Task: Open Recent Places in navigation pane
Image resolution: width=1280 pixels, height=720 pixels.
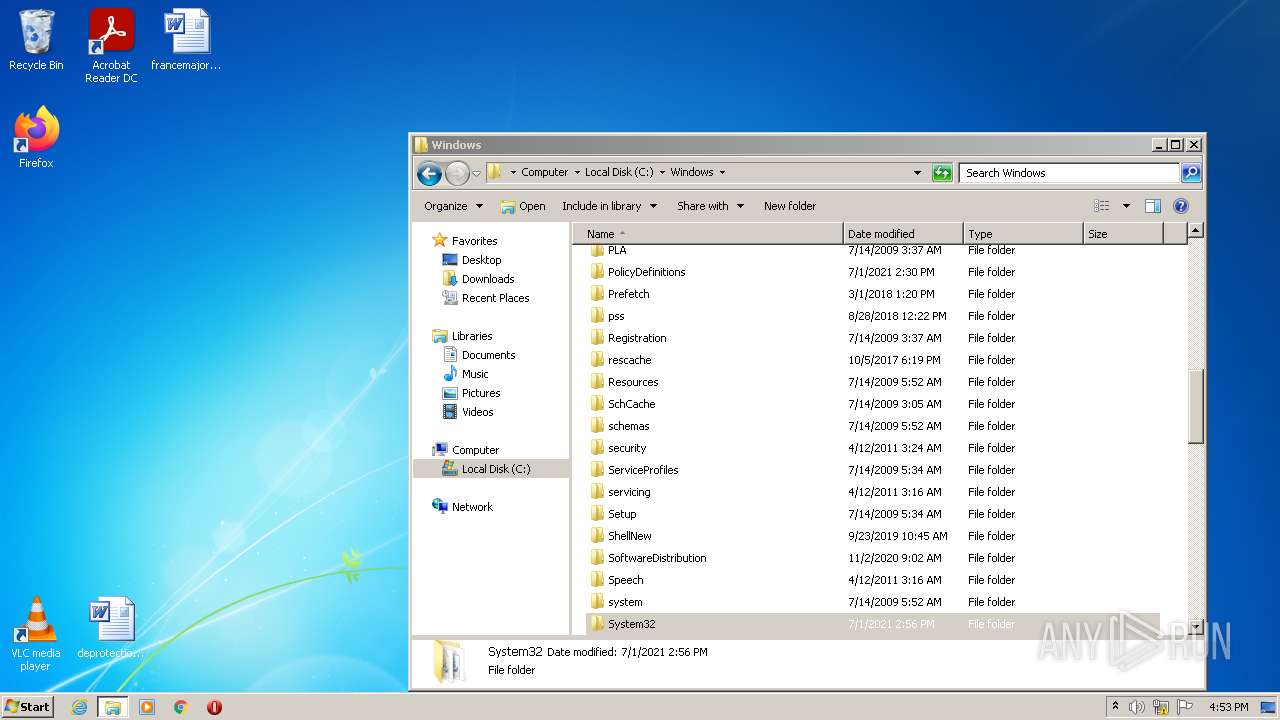Action: click(495, 298)
